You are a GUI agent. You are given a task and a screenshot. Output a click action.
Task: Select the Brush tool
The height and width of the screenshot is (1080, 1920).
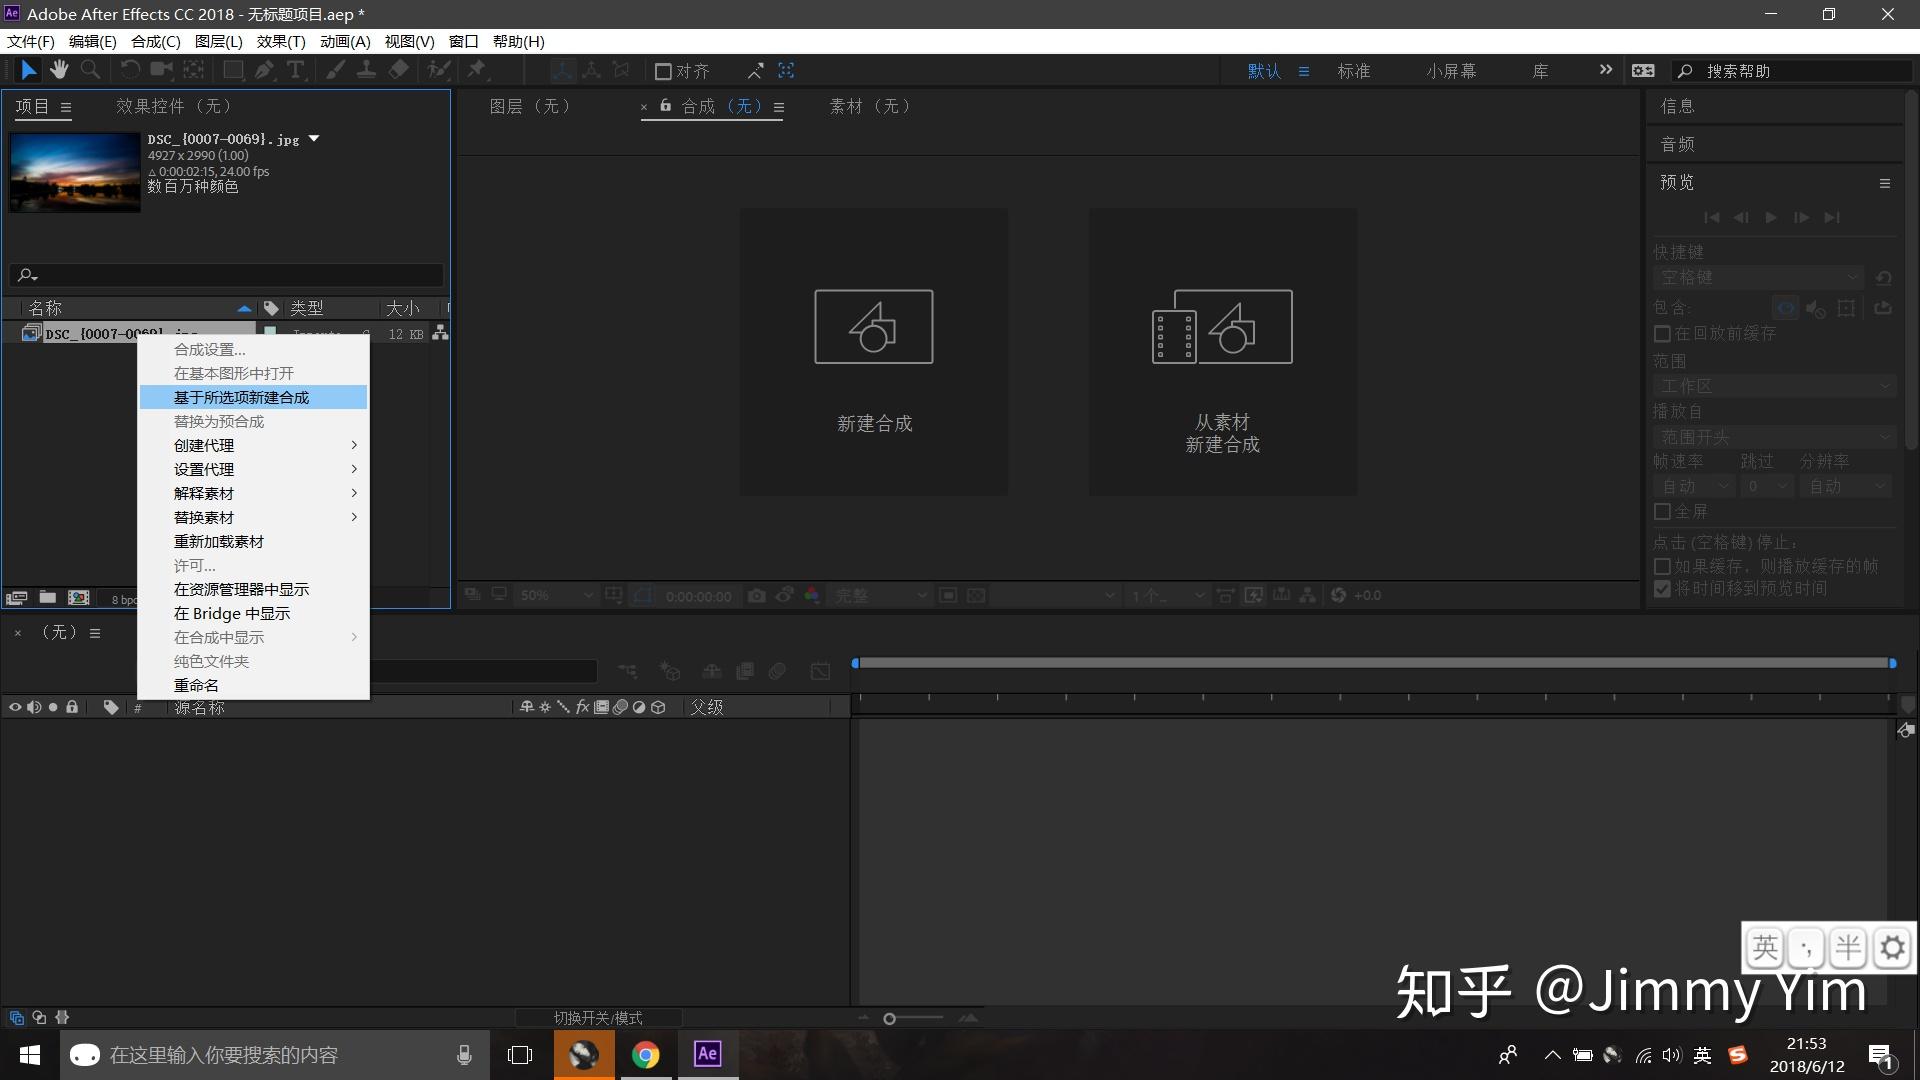(335, 70)
